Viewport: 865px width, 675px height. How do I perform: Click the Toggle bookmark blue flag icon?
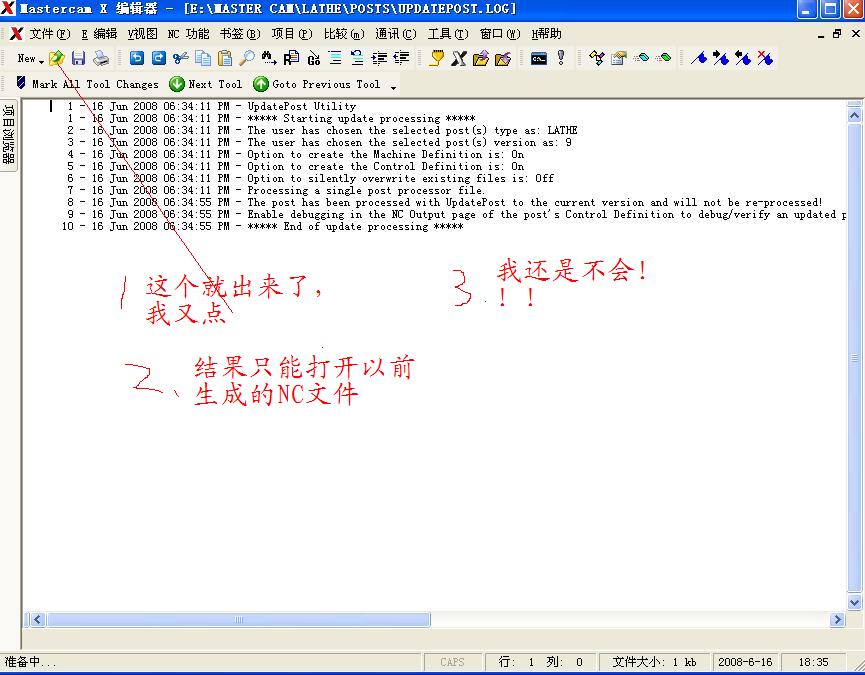pos(699,58)
